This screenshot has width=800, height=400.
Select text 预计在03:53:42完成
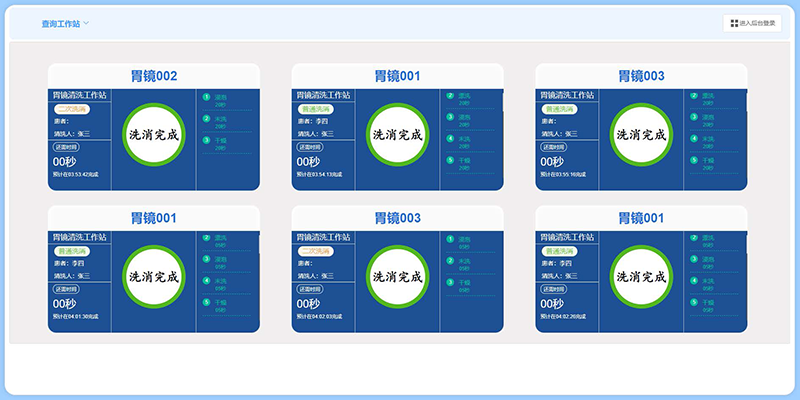(x=76, y=174)
